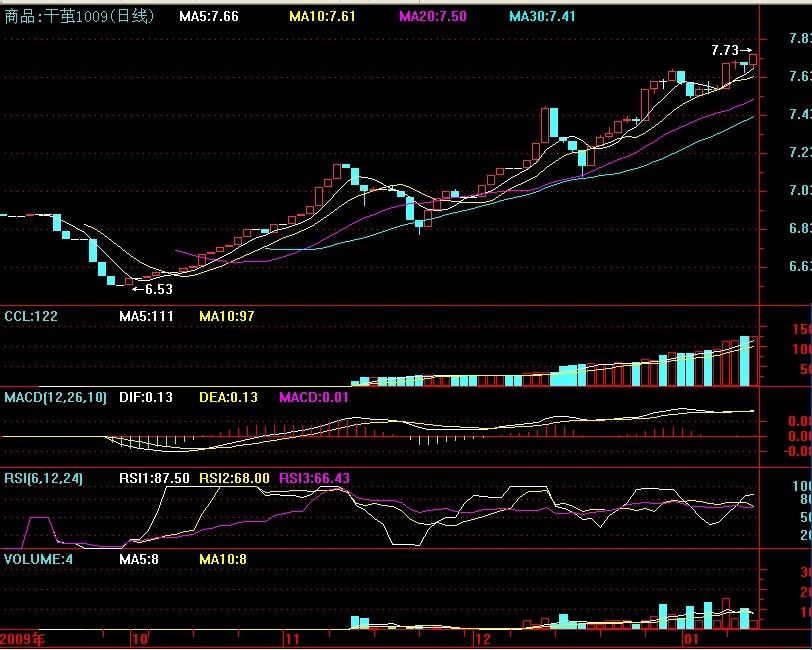Image resolution: width=812 pixels, height=650 pixels.
Task: Click the cyan MA30:7.41 label
Action: 543,17
